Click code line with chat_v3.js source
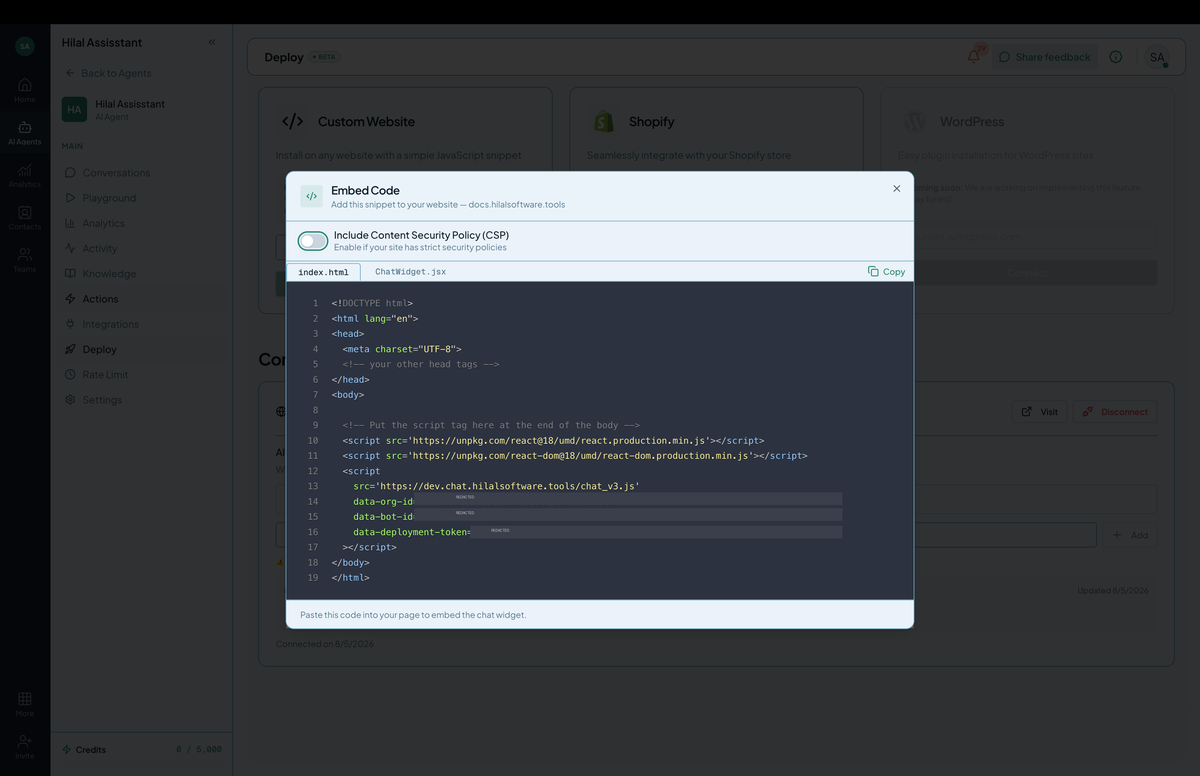This screenshot has width=1200, height=776. (496, 486)
